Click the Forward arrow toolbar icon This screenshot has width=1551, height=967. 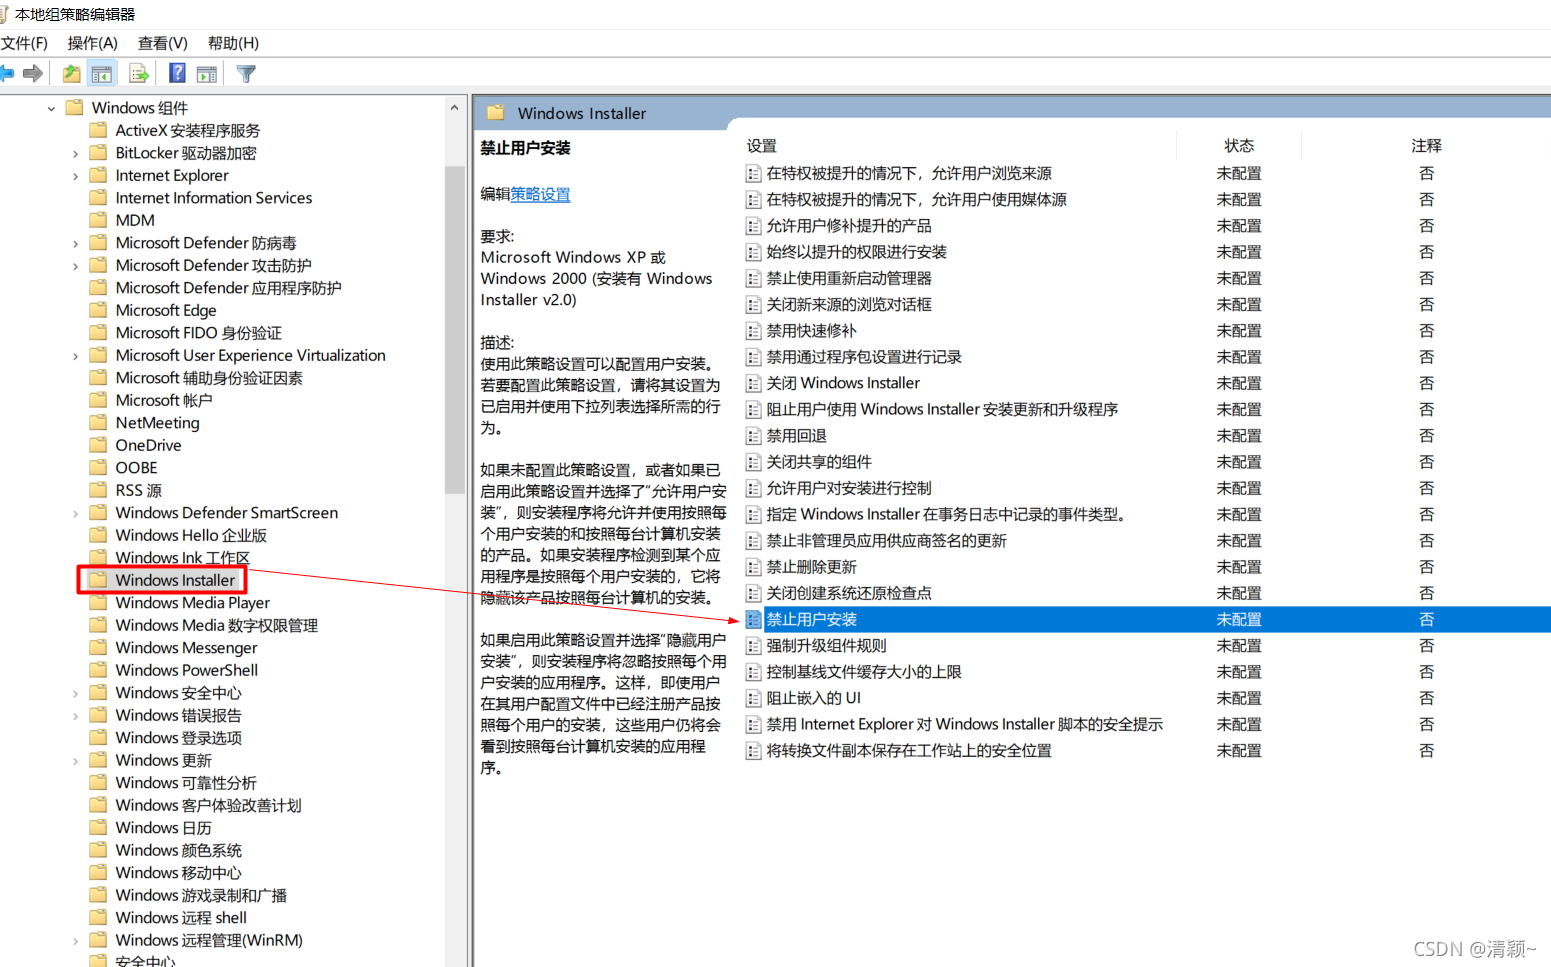pyautogui.click(x=33, y=73)
